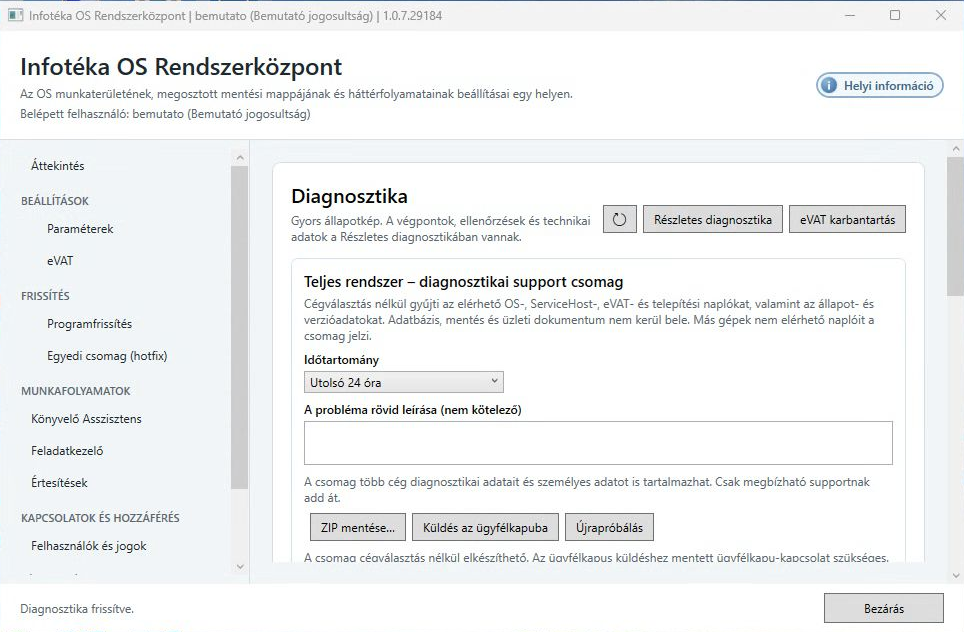Select Paraméterek in the sidebar
The image size is (964, 632).
(x=80, y=229)
